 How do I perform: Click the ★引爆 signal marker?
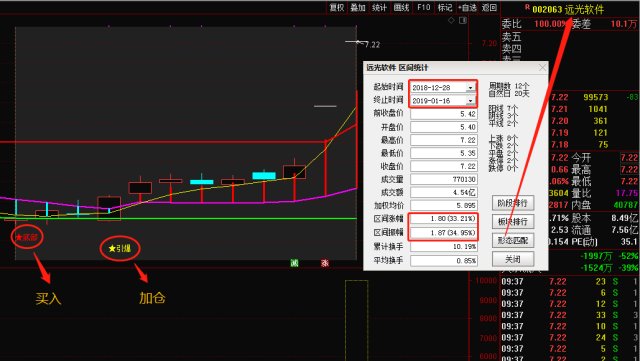(x=120, y=248)
